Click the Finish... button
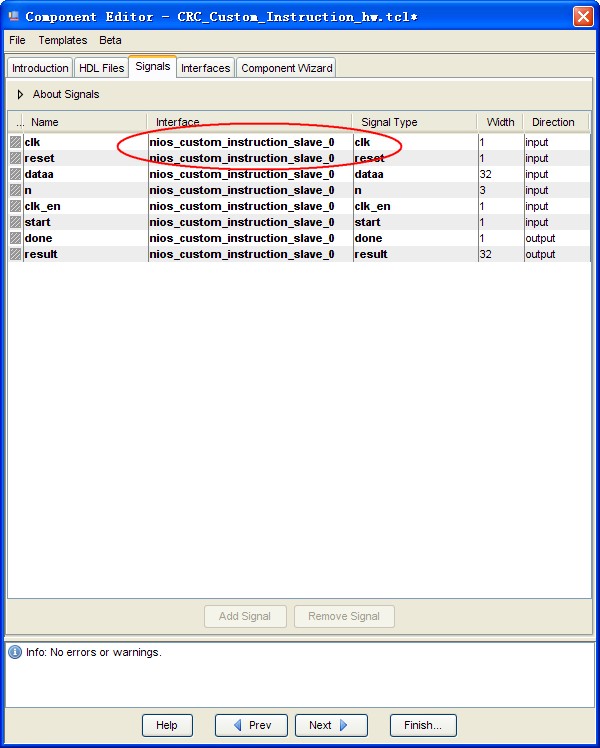Screen dimensions: 600x748 click(423, 725)
